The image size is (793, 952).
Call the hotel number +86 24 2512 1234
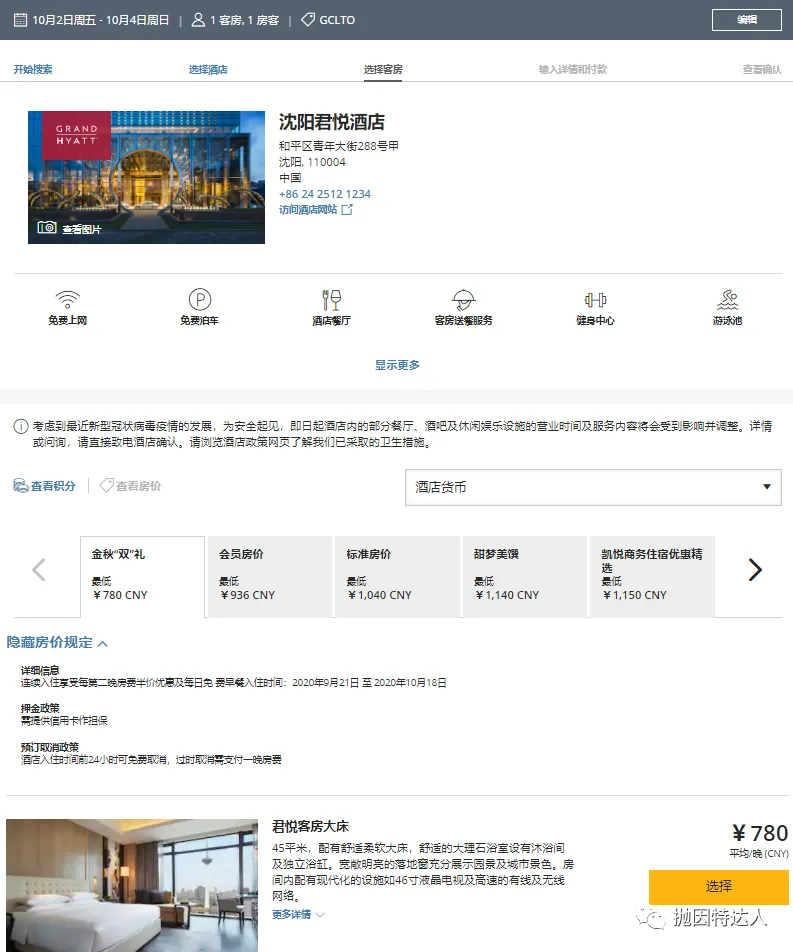pos(325,194)
